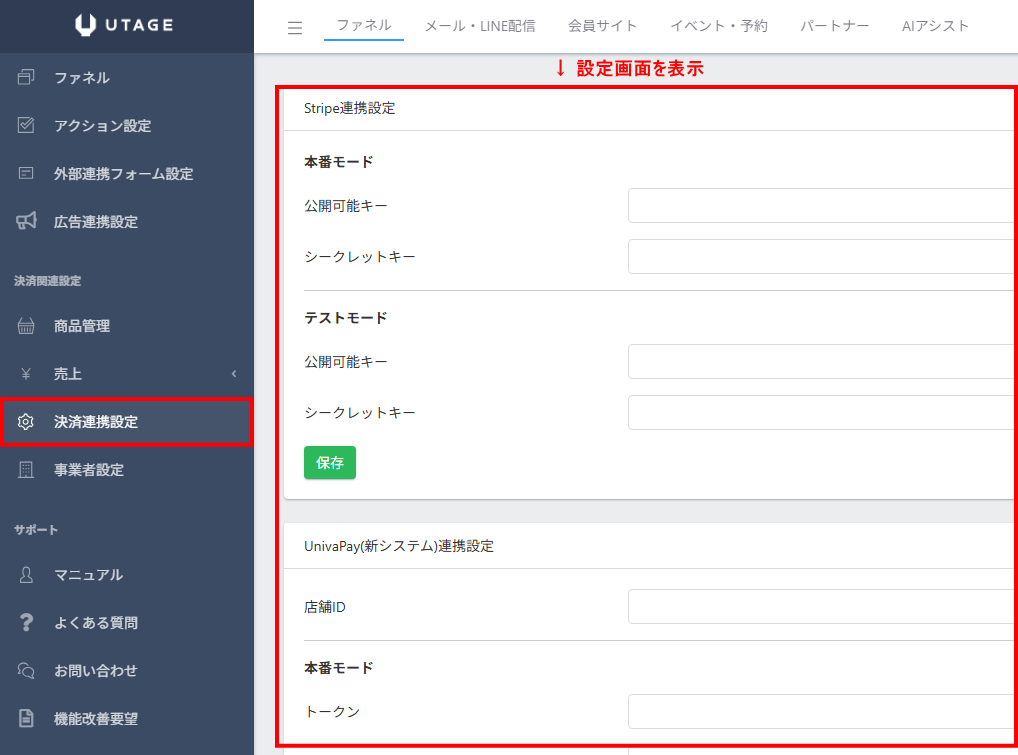Image resolution: width=1018 pixels, height=755 pixels.
Task: Click the 事業者設定 building icon
Action: coord(27,470)
